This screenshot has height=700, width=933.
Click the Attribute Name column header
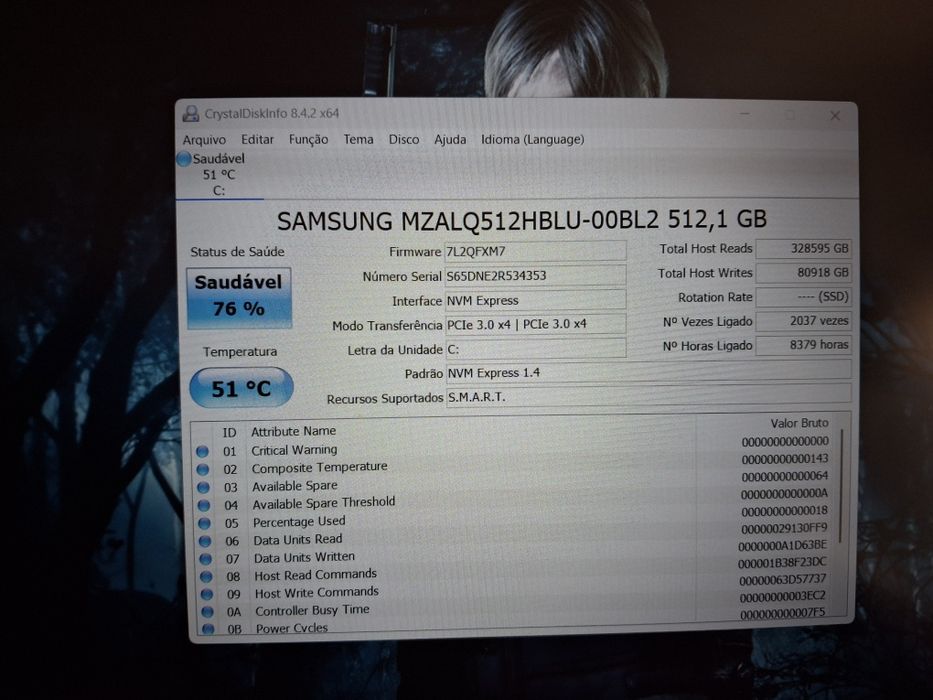pos(293,432)
